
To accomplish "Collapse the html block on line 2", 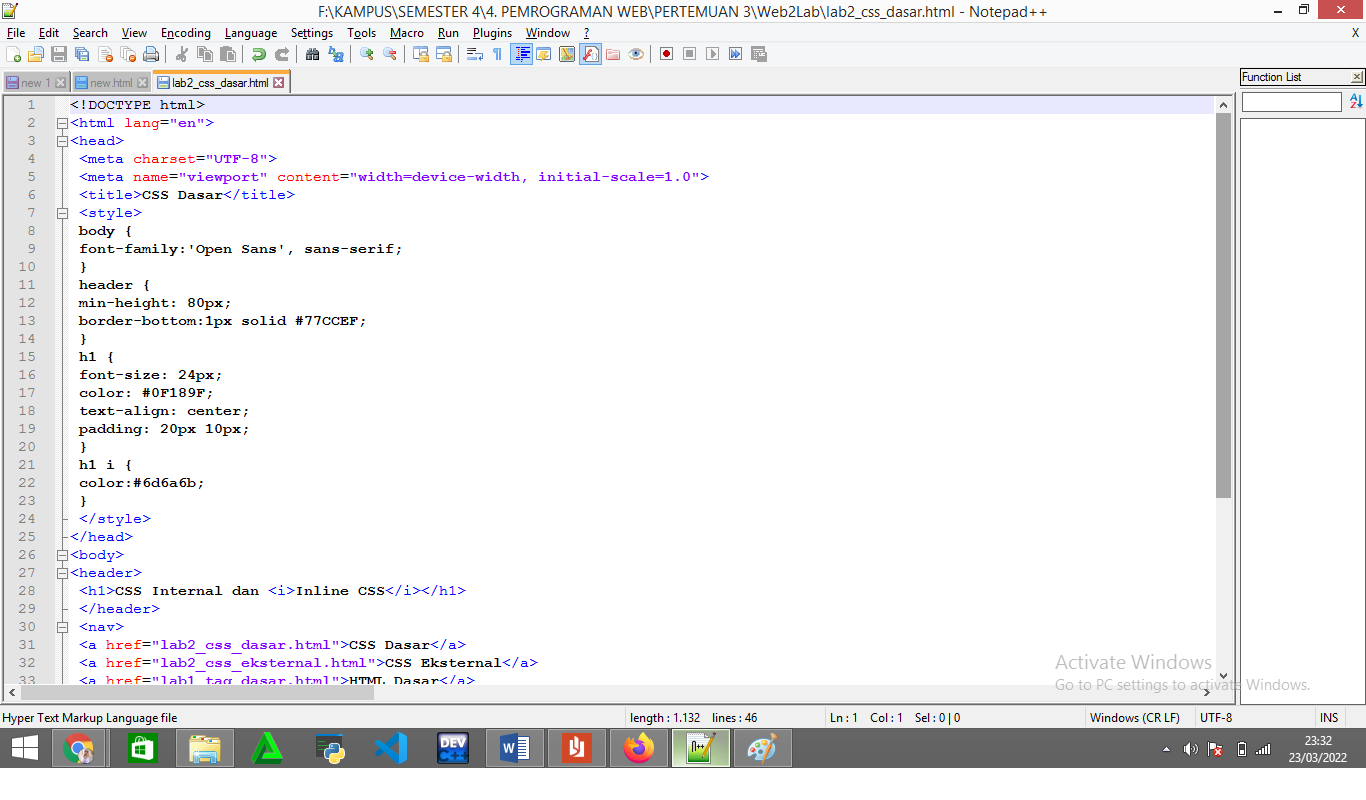I will [62, 123].
